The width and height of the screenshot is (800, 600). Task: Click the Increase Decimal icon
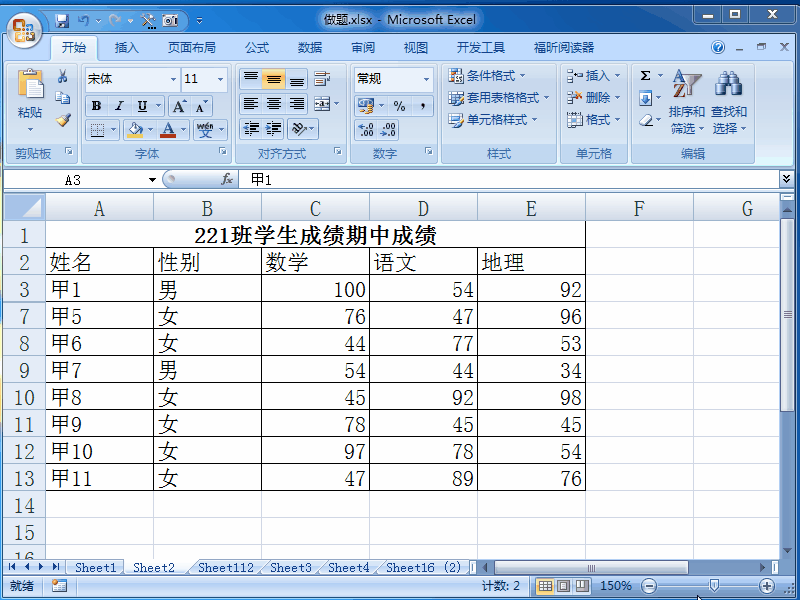(365, 128)
